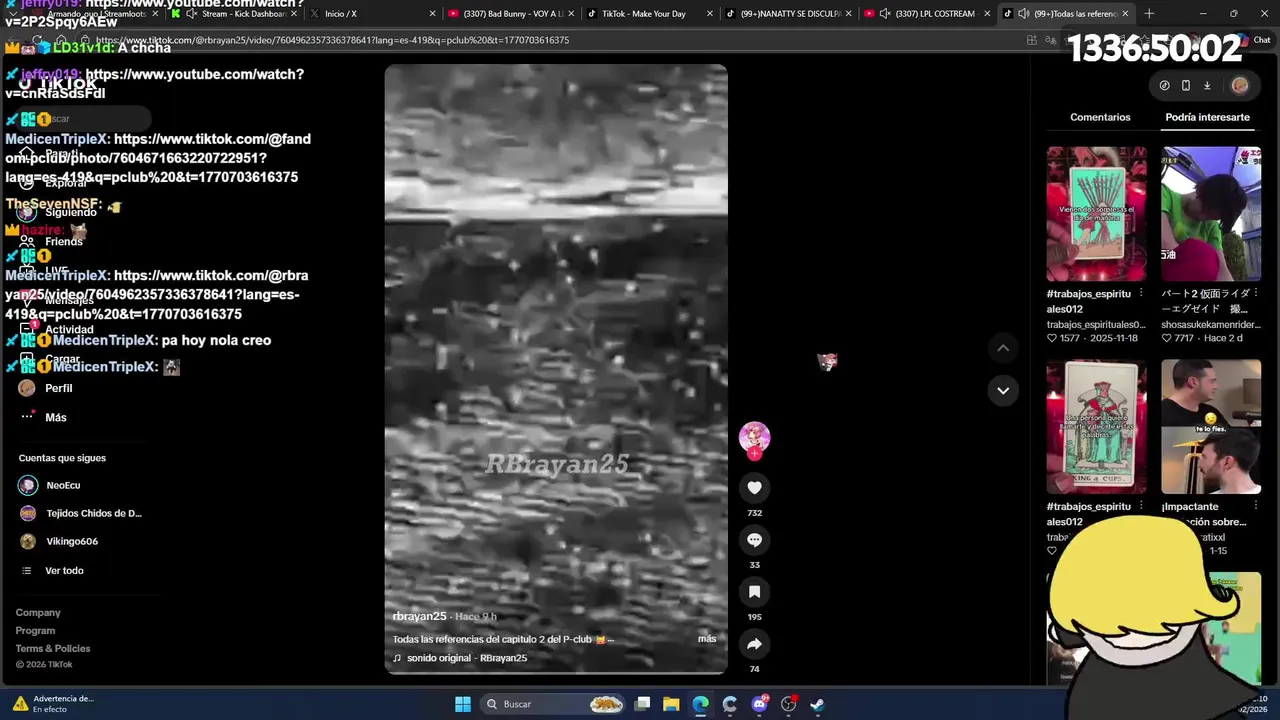Open Windows Start menu
1280x720 pixels.
(463, 704)
